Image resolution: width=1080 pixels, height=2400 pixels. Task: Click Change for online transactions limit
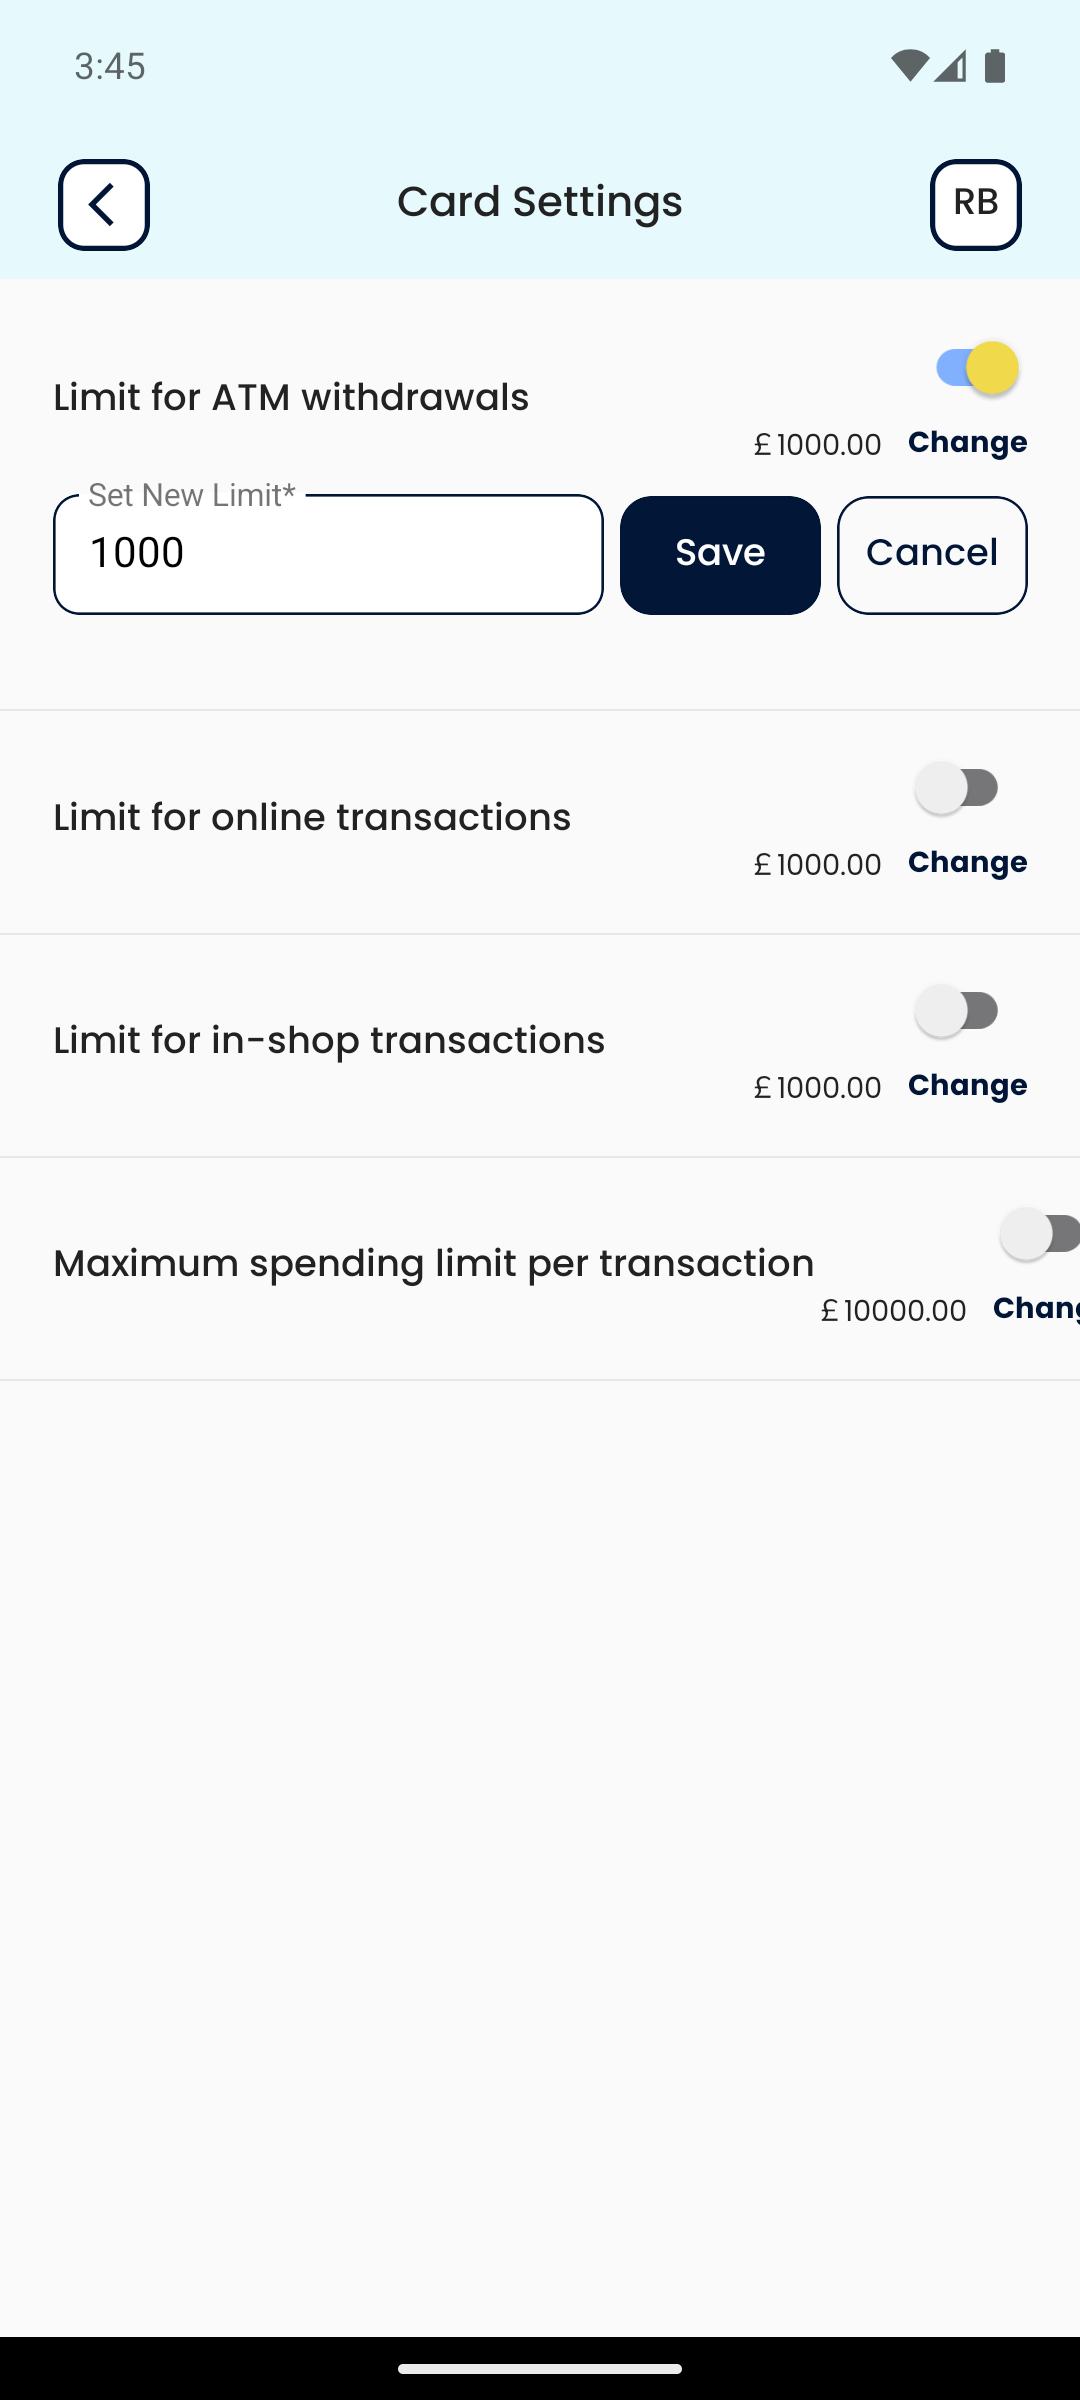967,862
